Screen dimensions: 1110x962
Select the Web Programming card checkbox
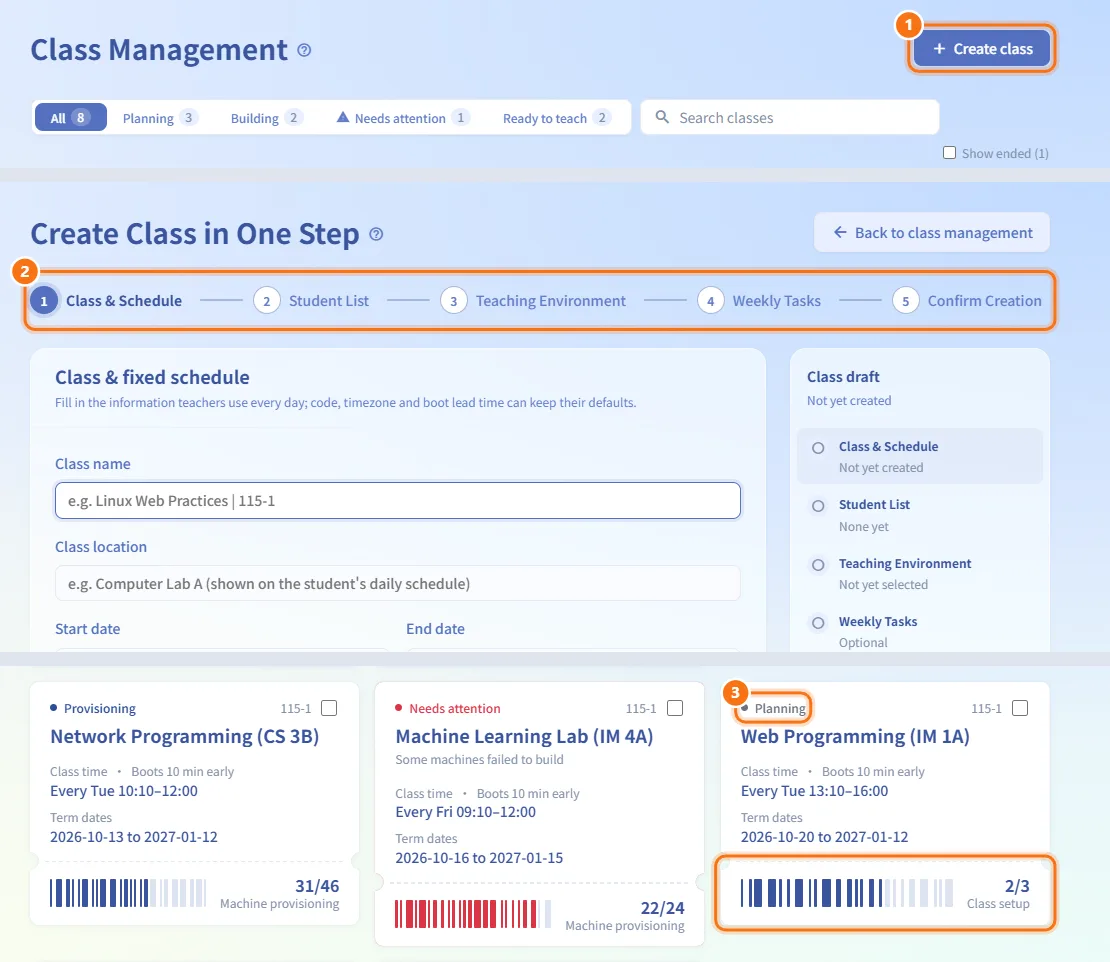1020,708
